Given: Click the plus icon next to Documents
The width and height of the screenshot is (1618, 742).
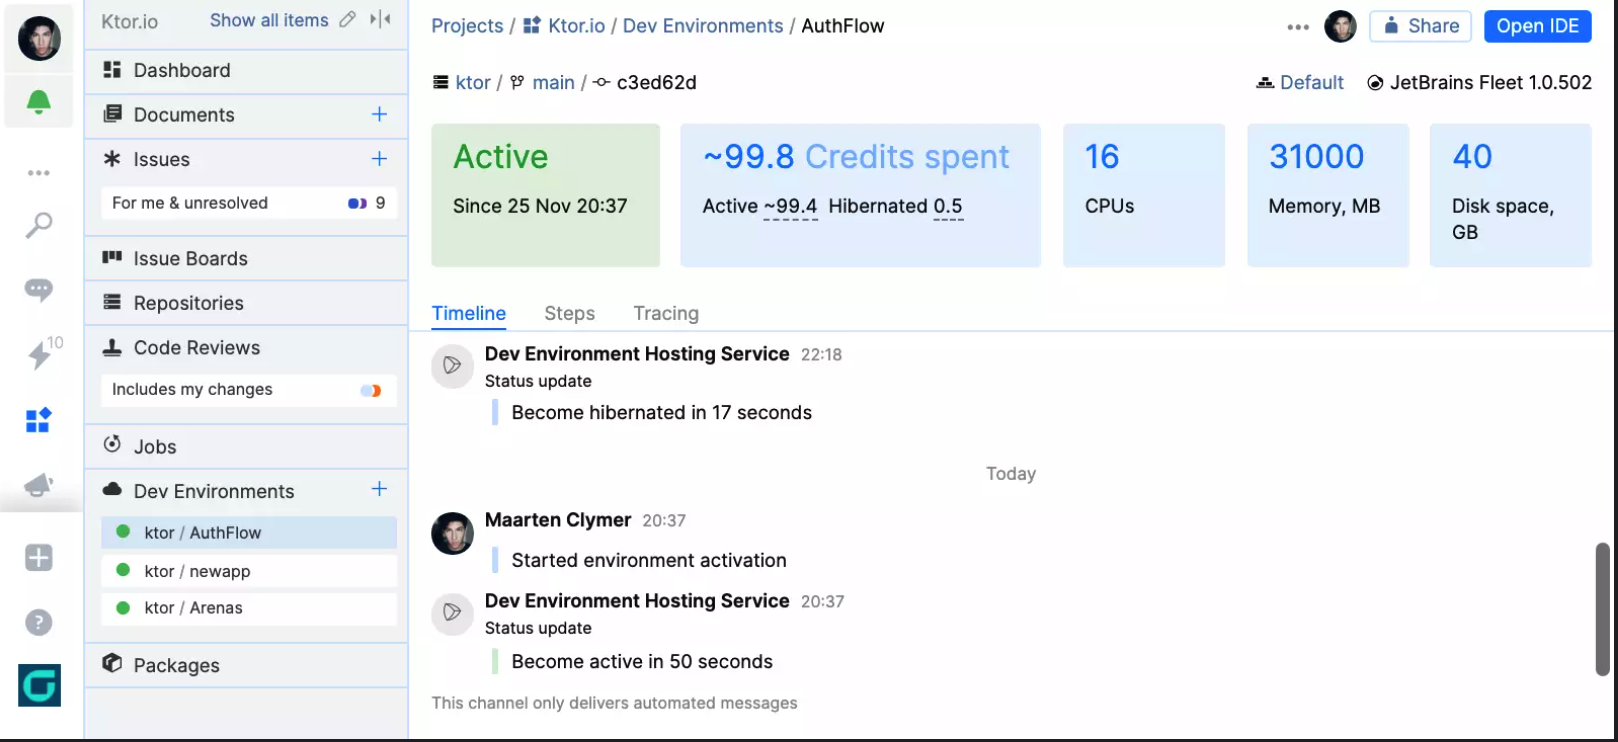Looking at the screenshot, I should (x=379, y=115).
